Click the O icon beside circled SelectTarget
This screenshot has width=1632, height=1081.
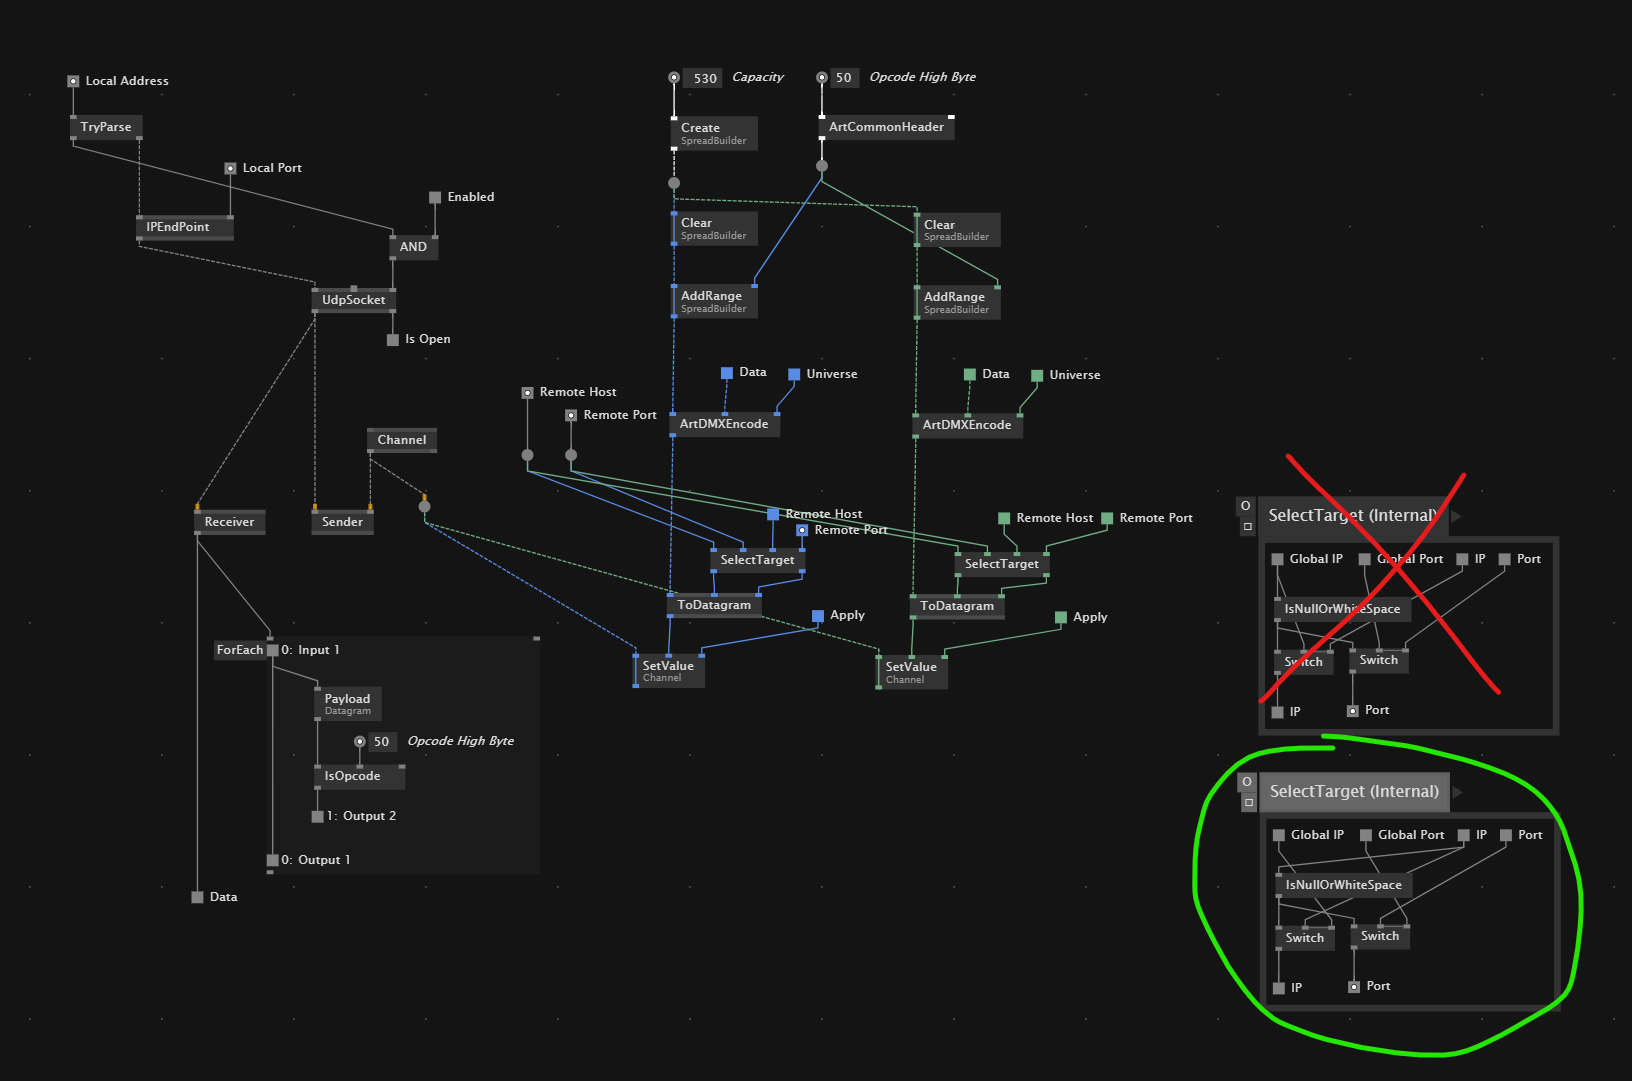click(1246, 782)
